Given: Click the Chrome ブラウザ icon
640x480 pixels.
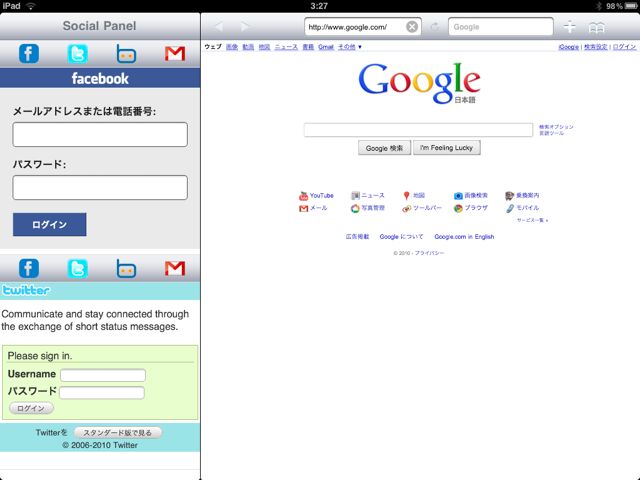Looking at the screenshot, I should coord(458,208).
